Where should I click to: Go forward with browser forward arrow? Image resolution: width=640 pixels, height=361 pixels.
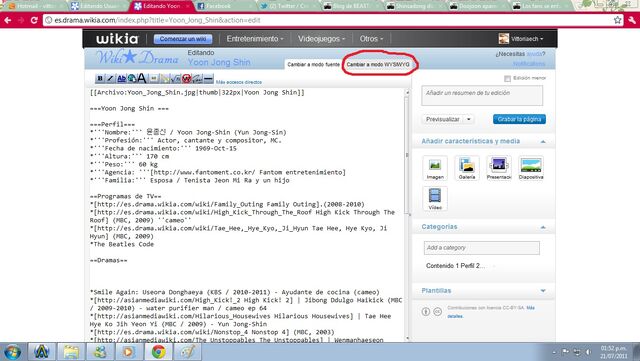tap(21, 20)
